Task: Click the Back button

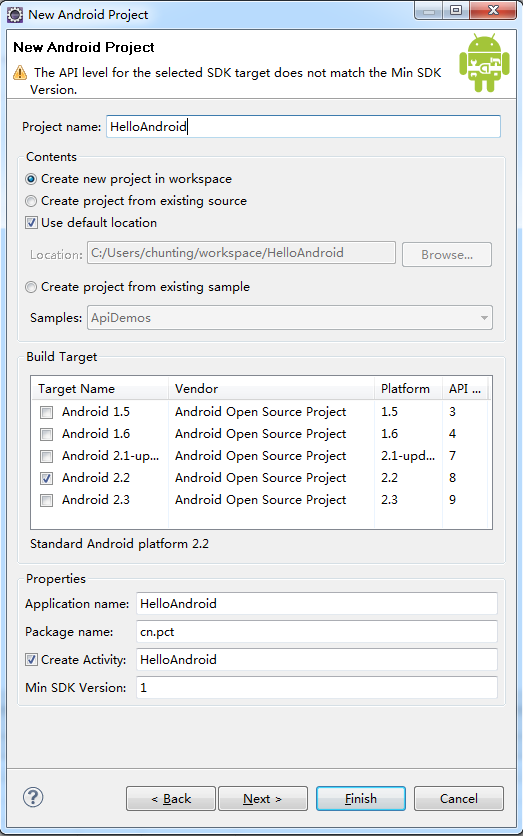Action: point(171,799)
